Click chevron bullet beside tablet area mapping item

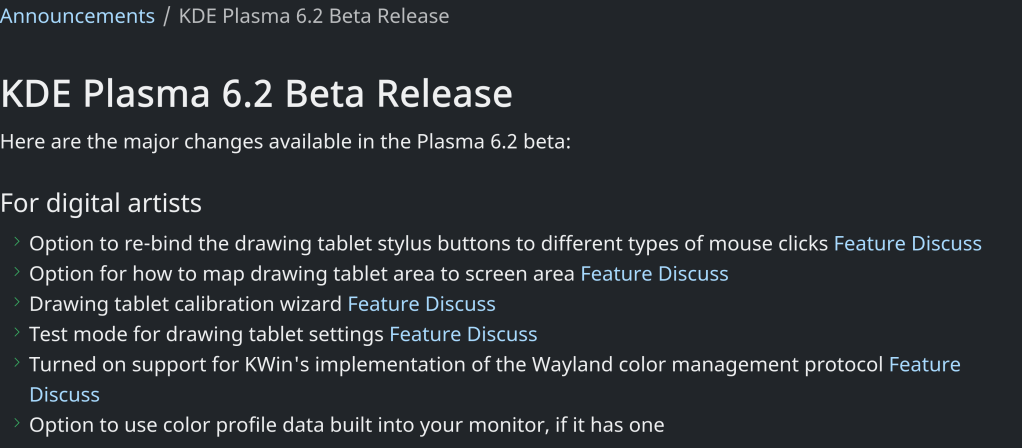pos(17,272)
